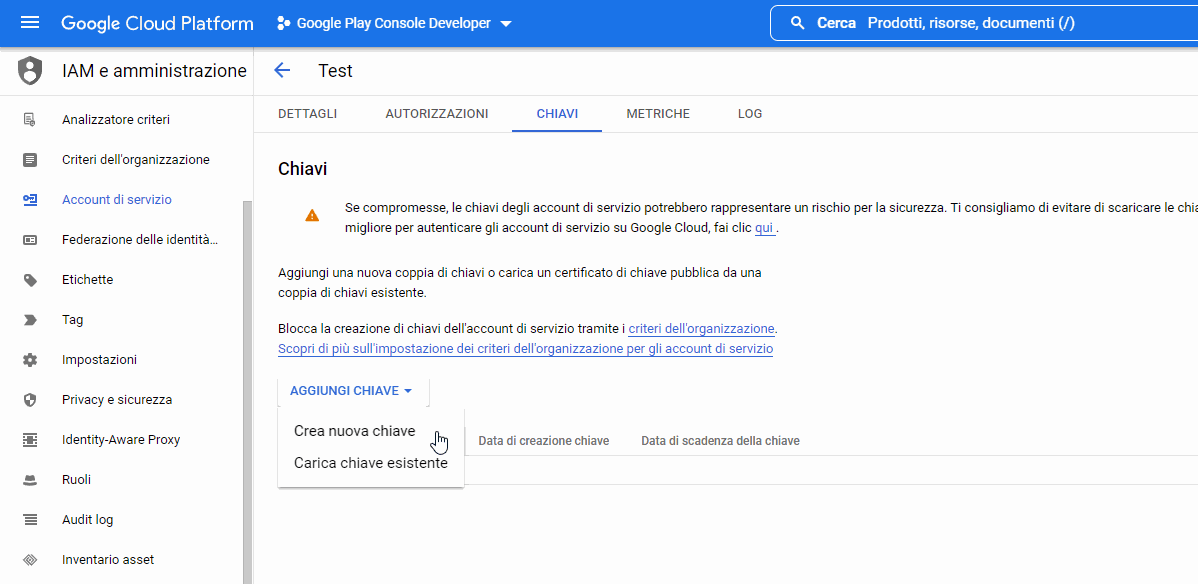Click the Analizzatore criteri sidebar icon

pyautogui.click(x=30, y=120)
